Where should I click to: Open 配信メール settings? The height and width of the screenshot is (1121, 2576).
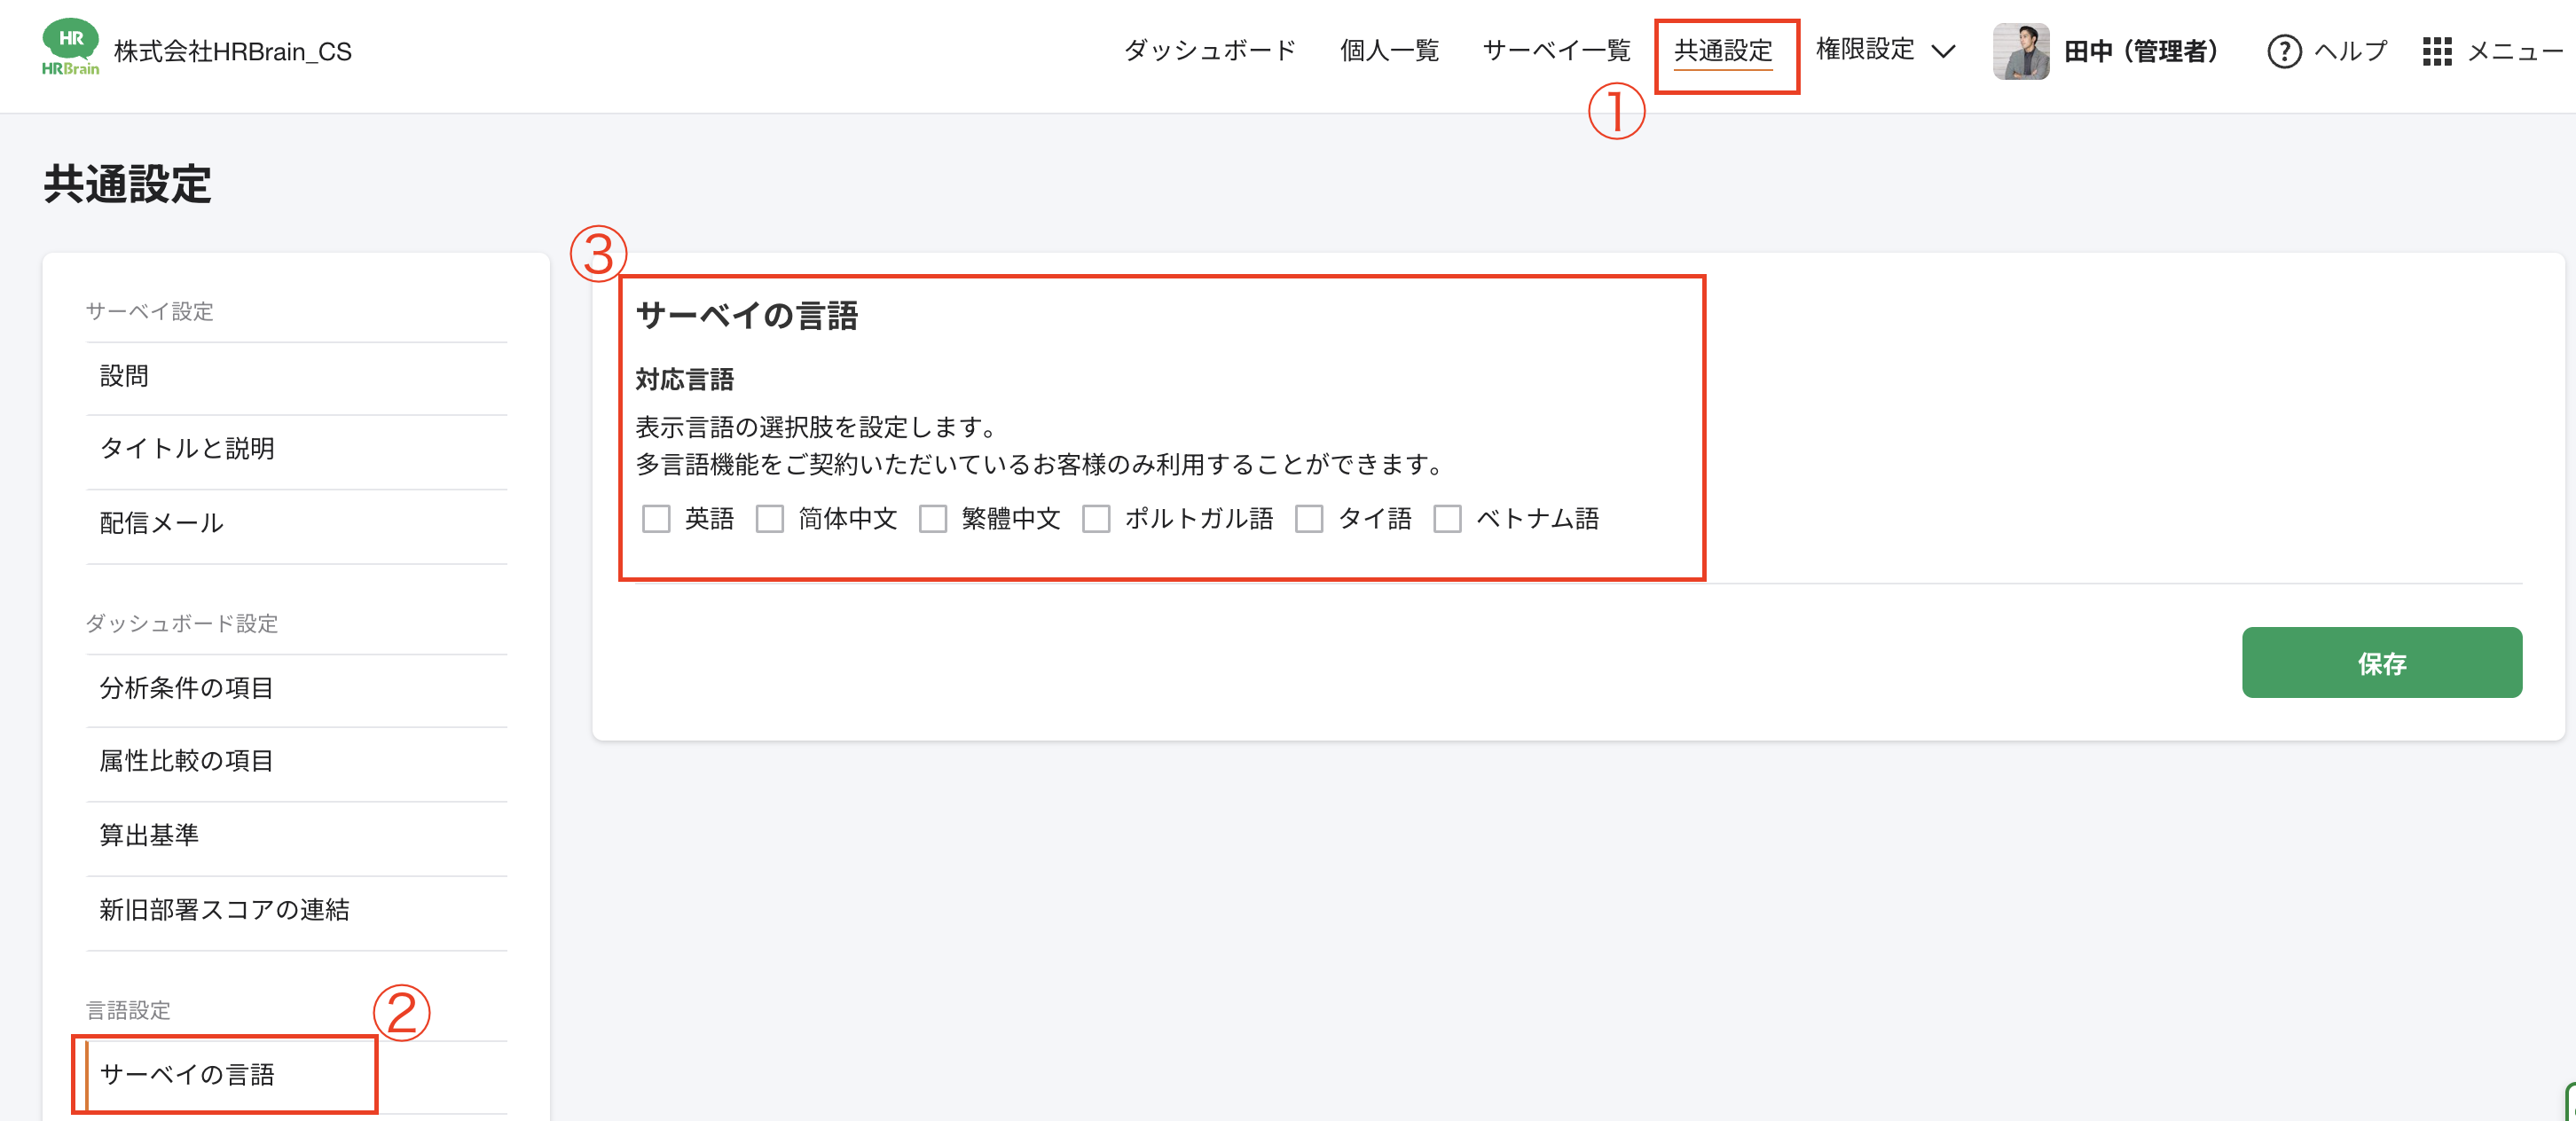pyautogui.click(x=161, y=522)
